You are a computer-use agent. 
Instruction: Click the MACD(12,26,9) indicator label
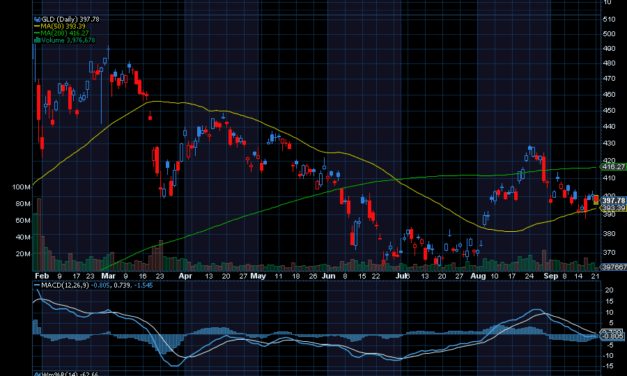click(65, 285)
